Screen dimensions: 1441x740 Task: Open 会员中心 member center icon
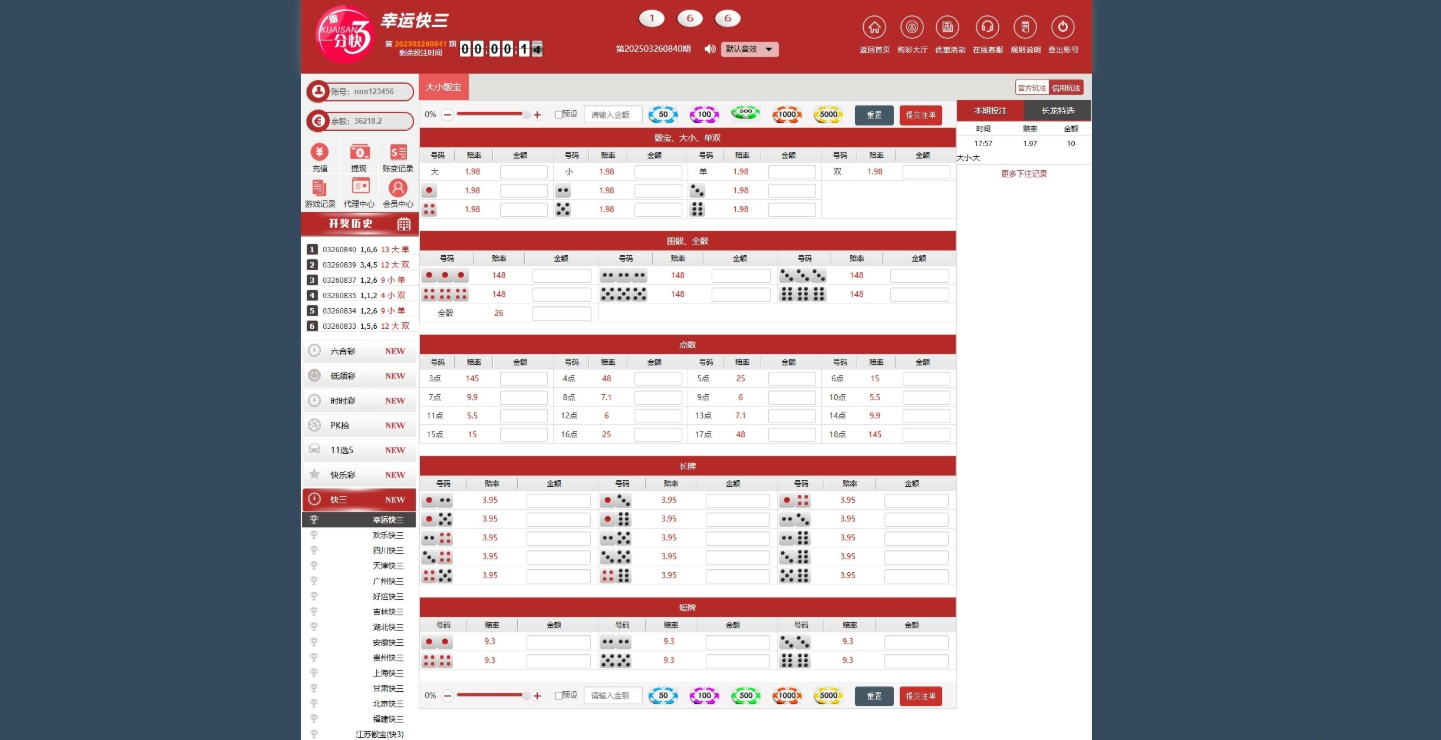pos(398,187)
